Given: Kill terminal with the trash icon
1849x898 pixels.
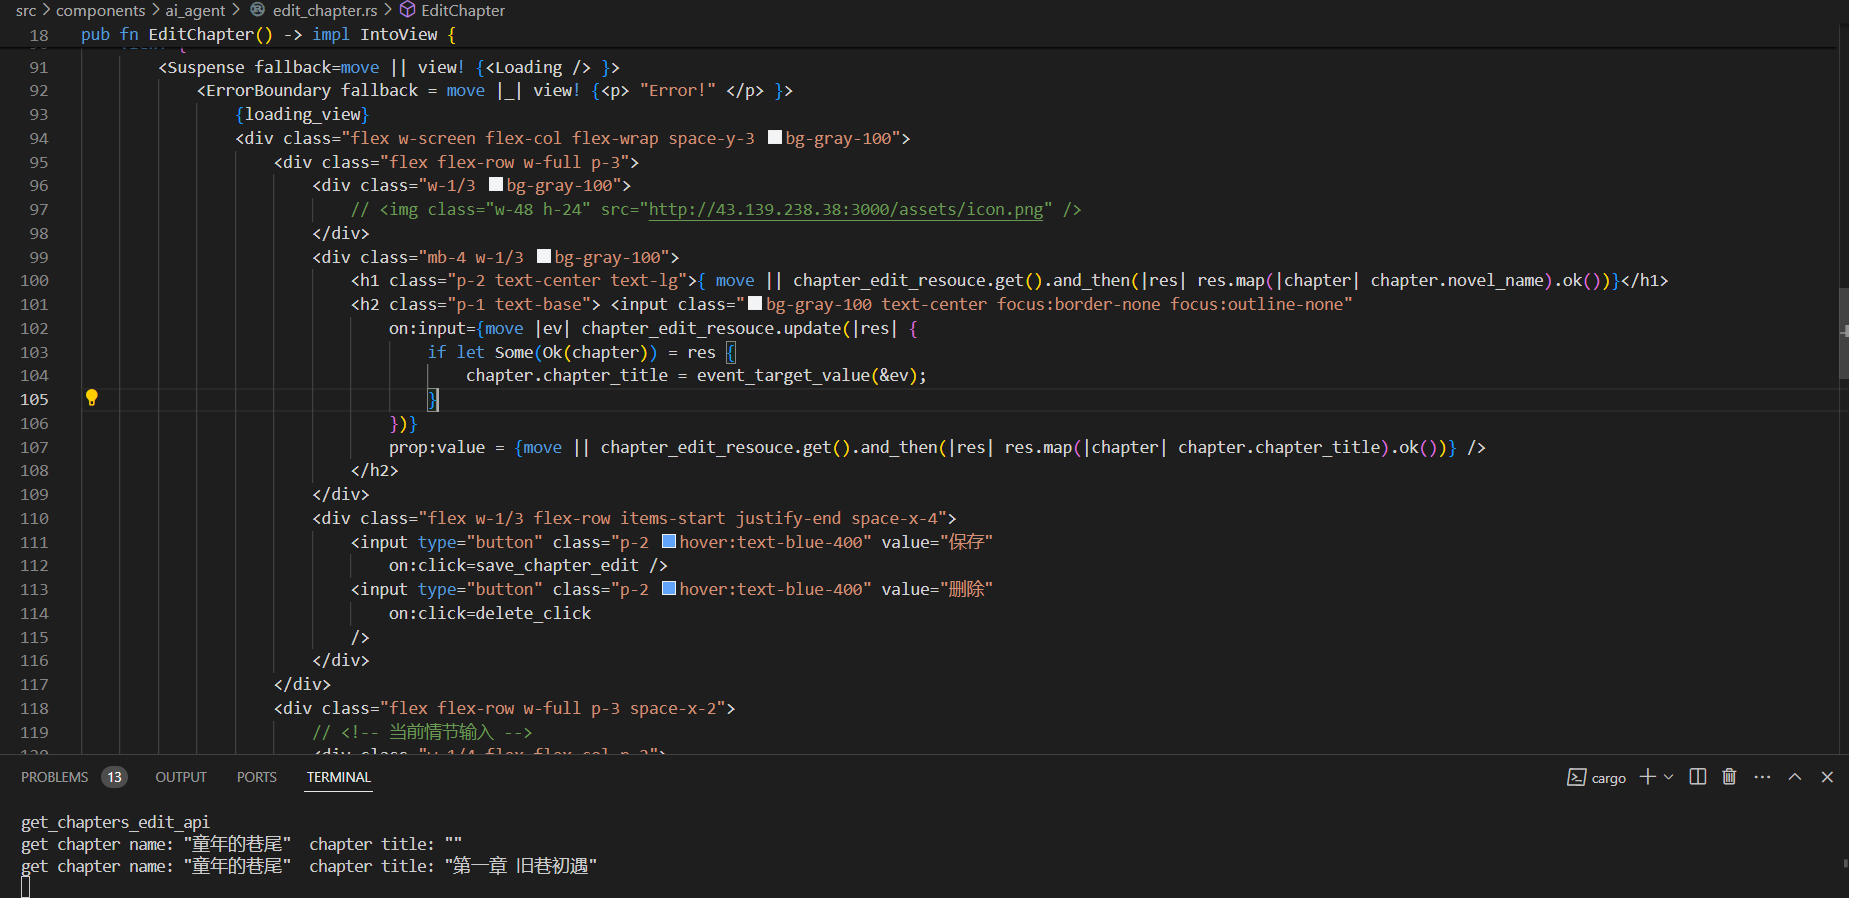Looking at the screenshot, I should coord(1729,777).
